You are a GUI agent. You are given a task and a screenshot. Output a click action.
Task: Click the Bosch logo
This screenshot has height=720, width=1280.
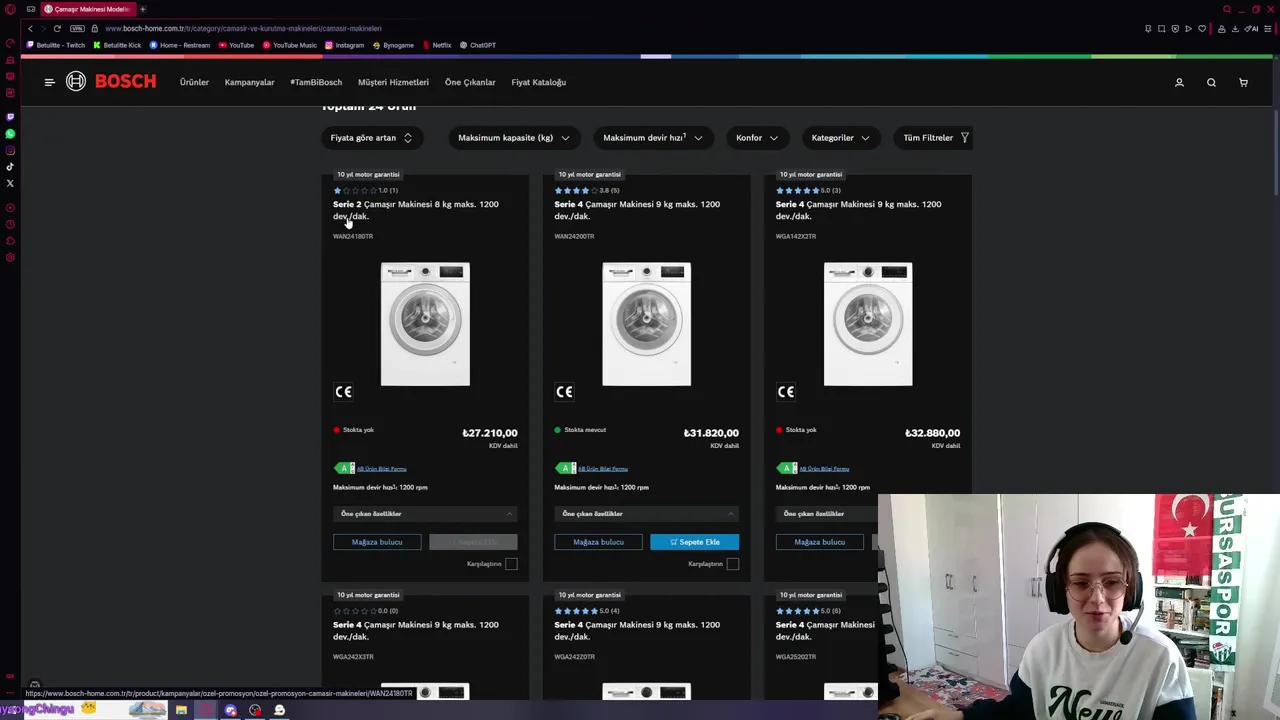click(111, 82)
